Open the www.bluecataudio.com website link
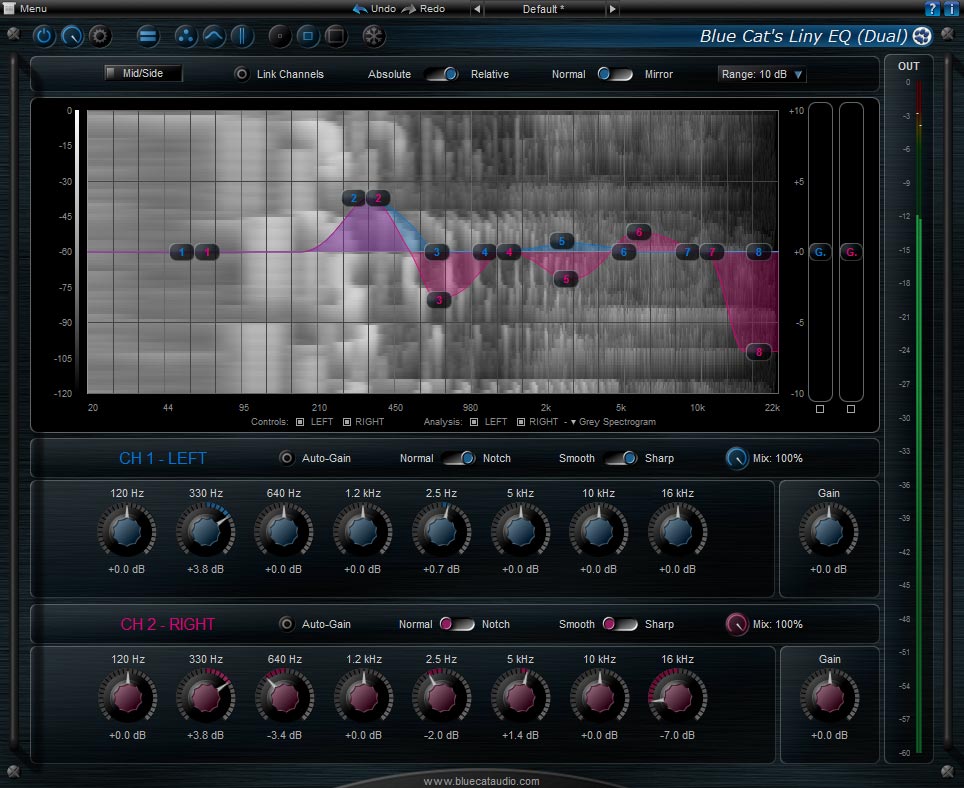 point(481,780)
